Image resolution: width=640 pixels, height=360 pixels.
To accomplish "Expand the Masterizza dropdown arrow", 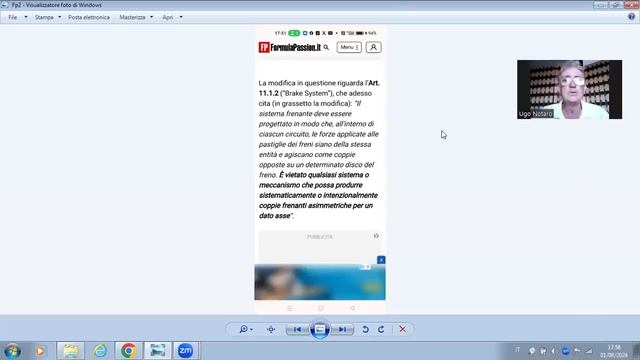I will point(151,17).
